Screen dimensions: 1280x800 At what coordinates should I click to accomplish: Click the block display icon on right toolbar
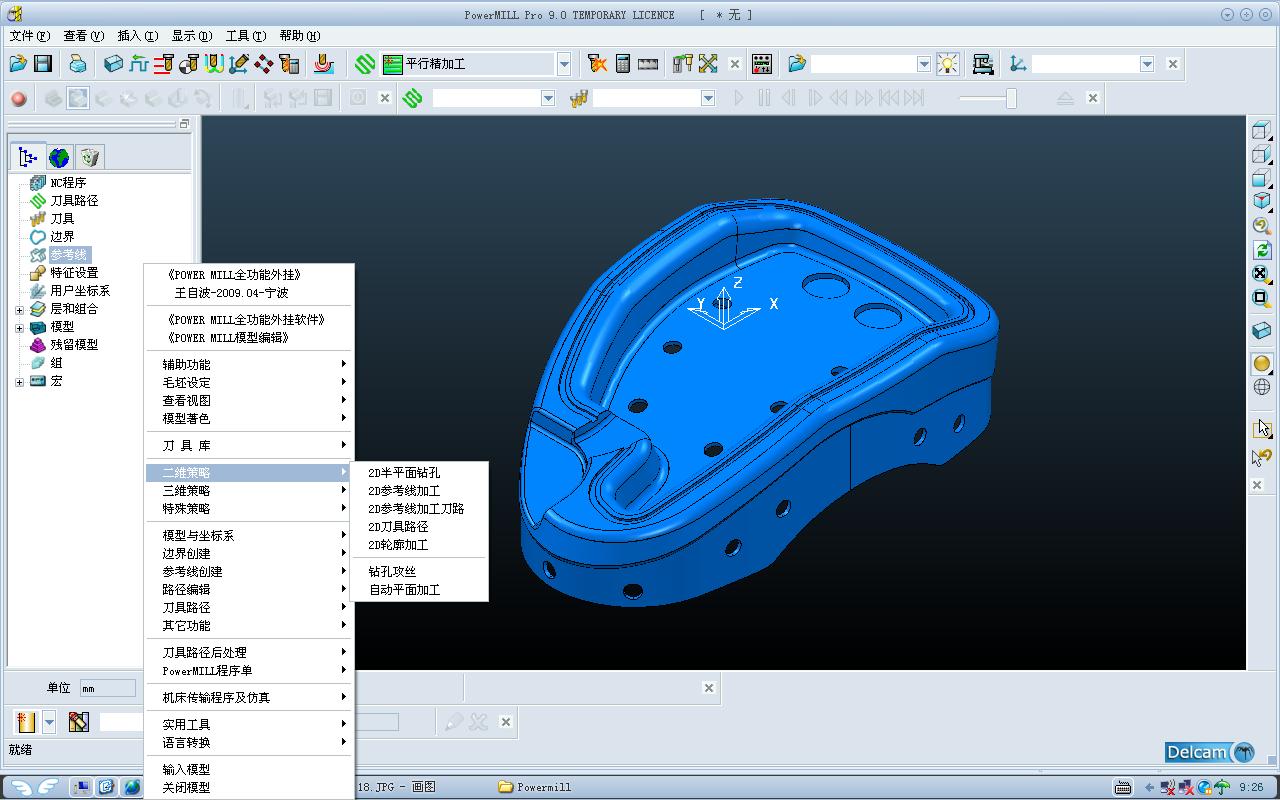pyautogui.click(x=1262, y=331)
